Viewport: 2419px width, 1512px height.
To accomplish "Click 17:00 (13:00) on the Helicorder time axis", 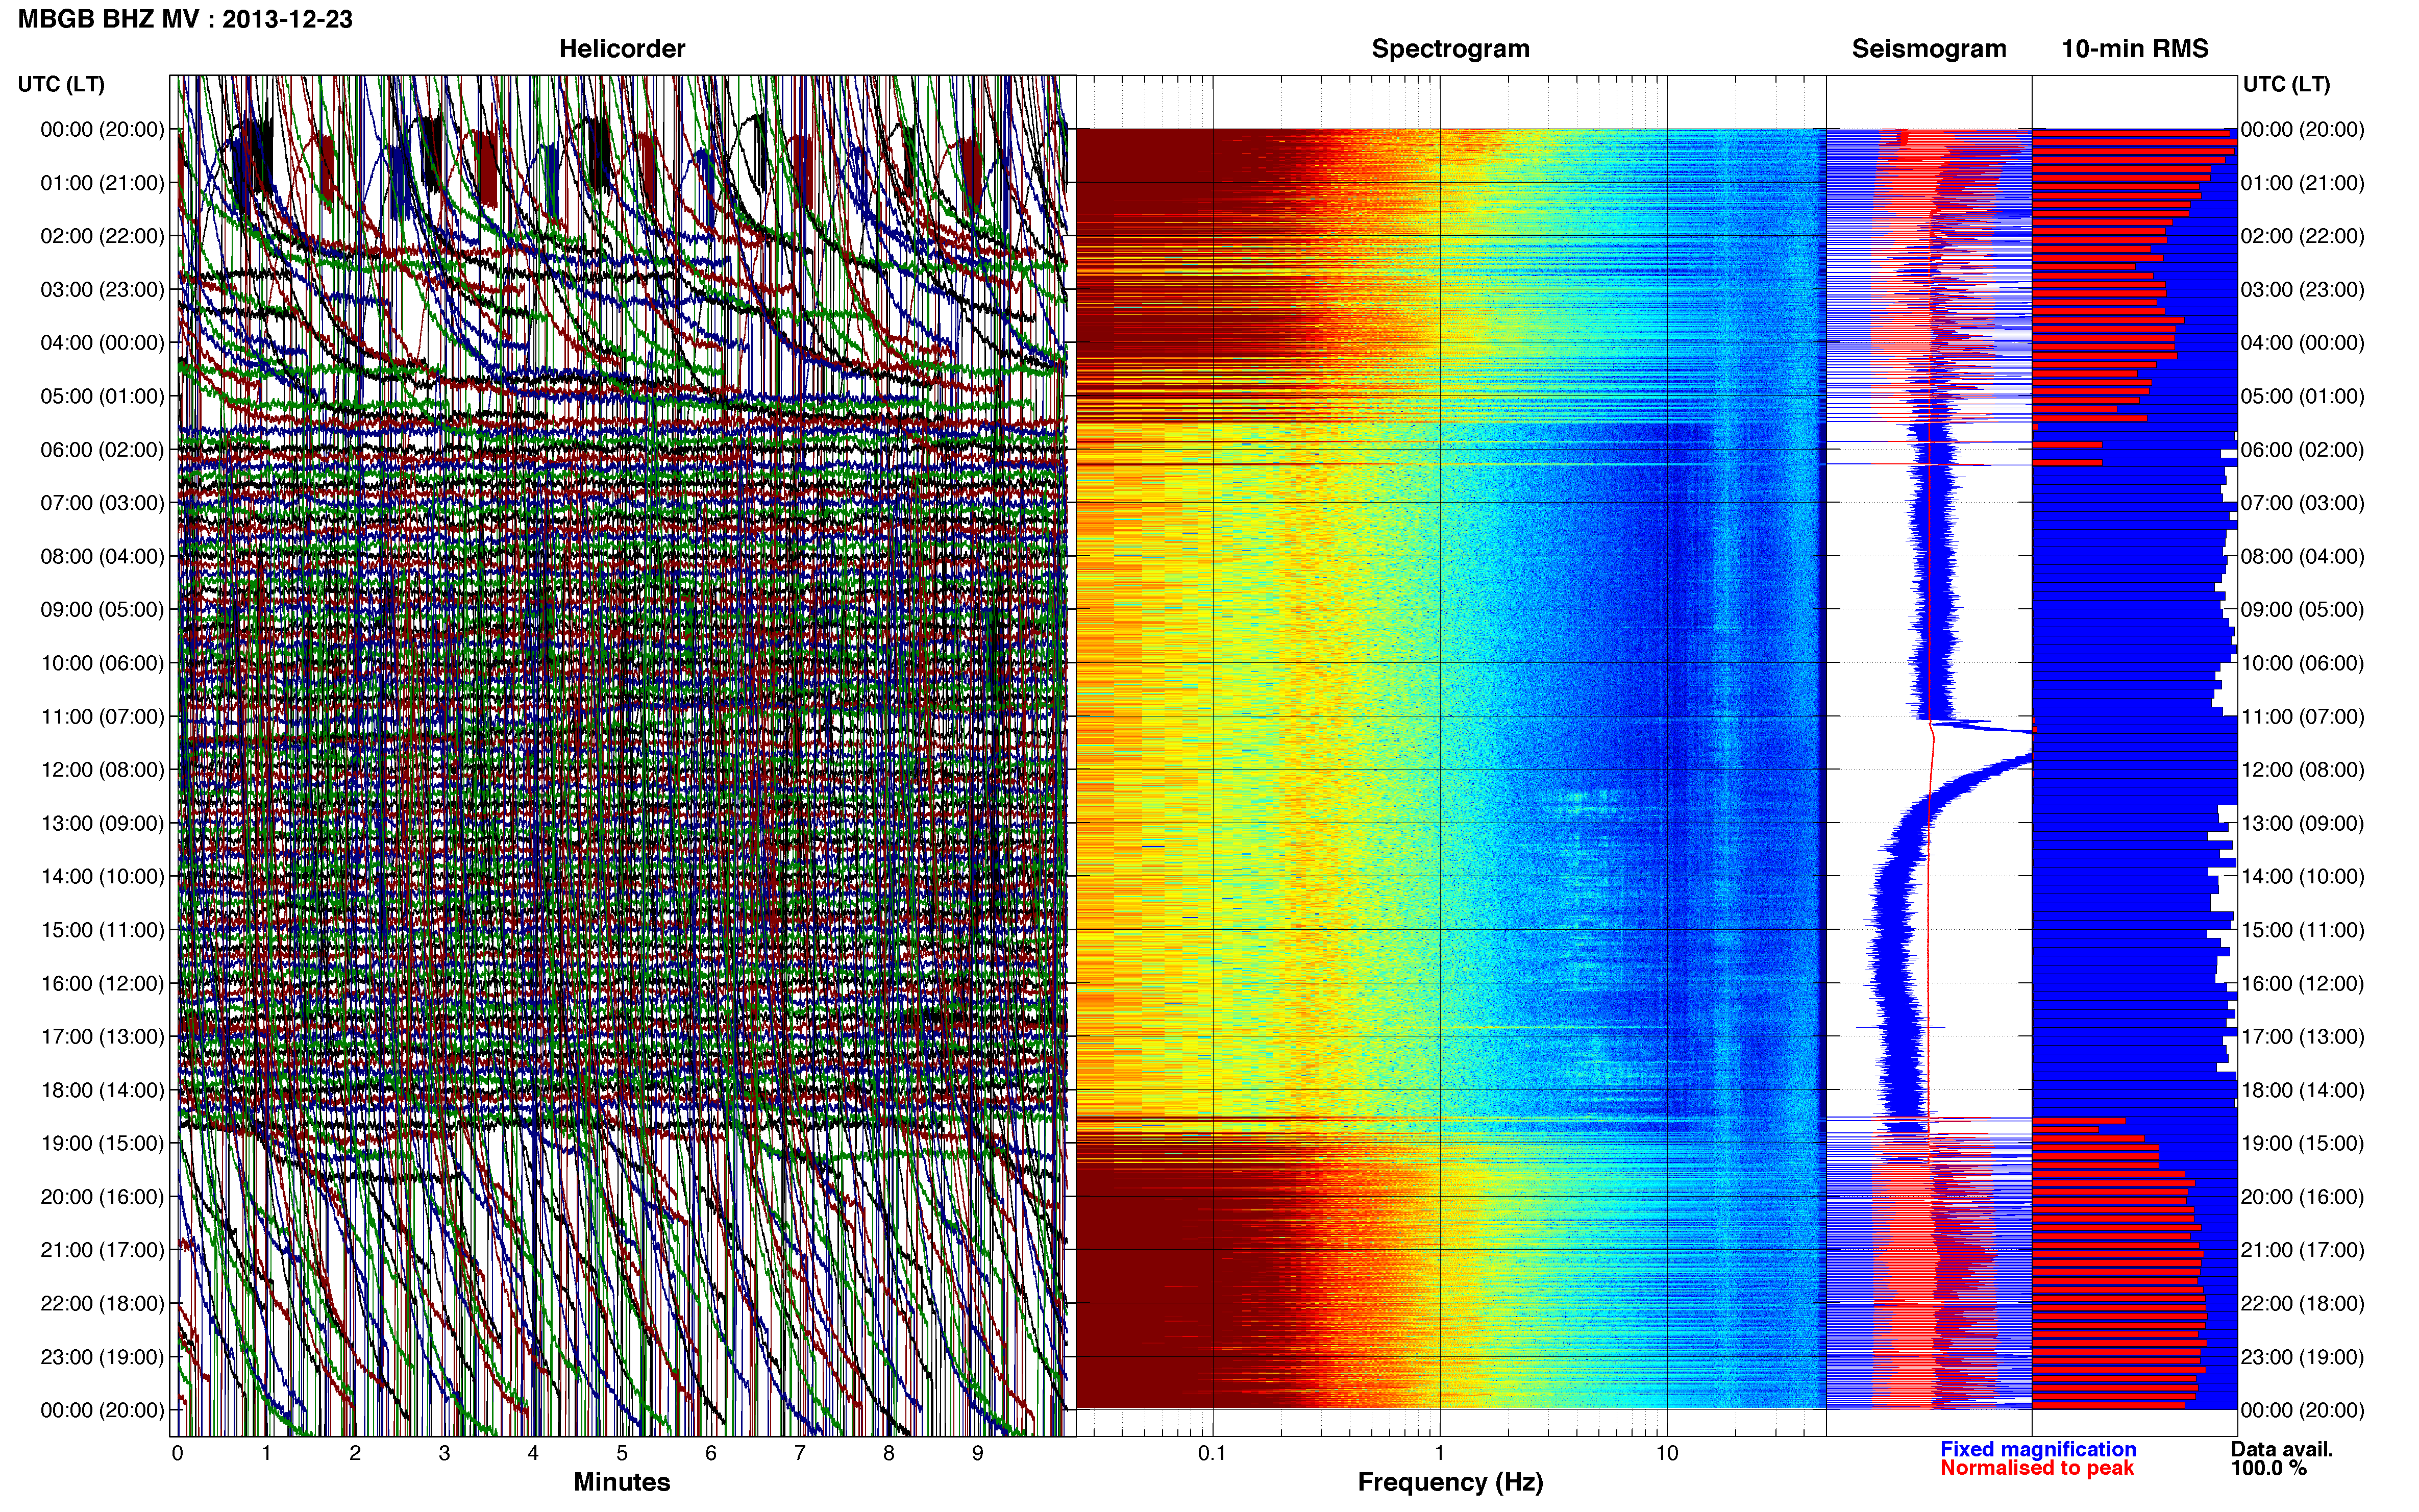I will [102, 1037].
